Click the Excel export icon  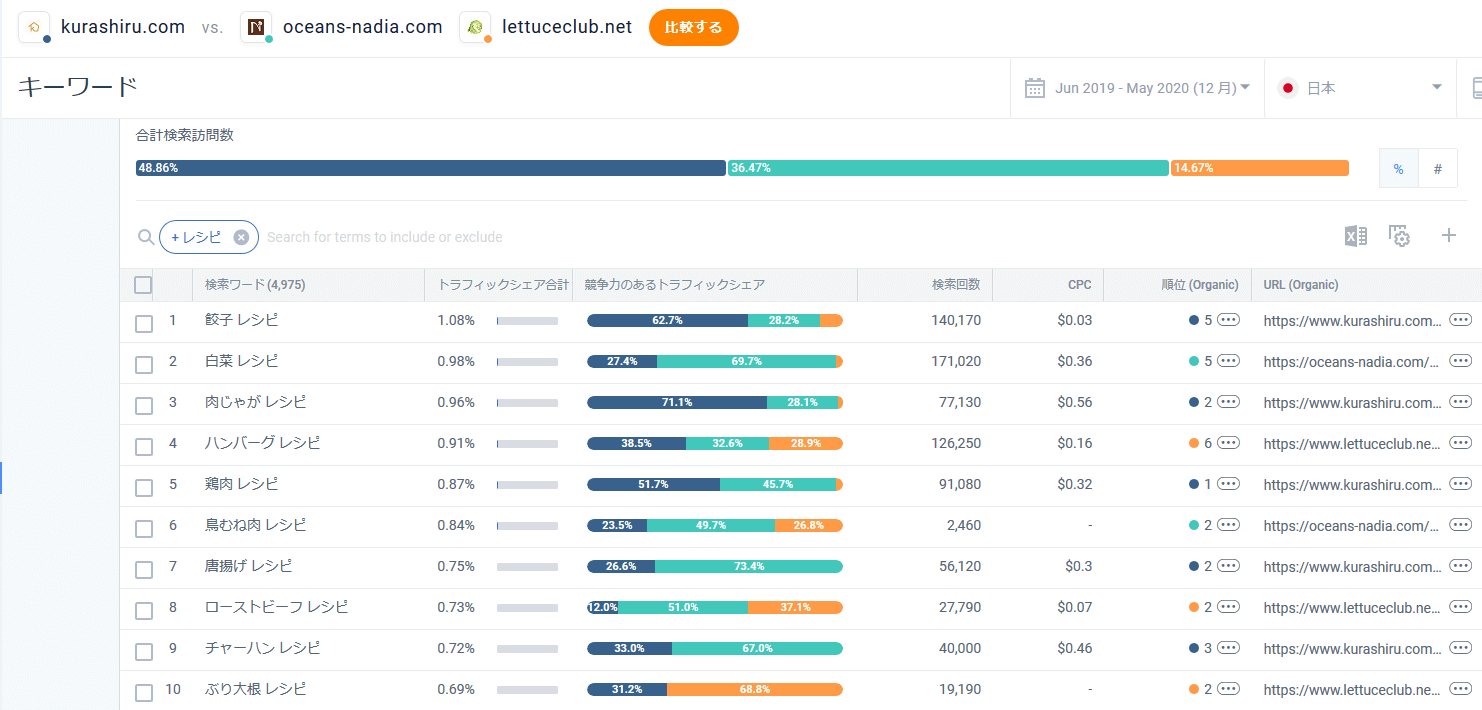point(1355,236)
